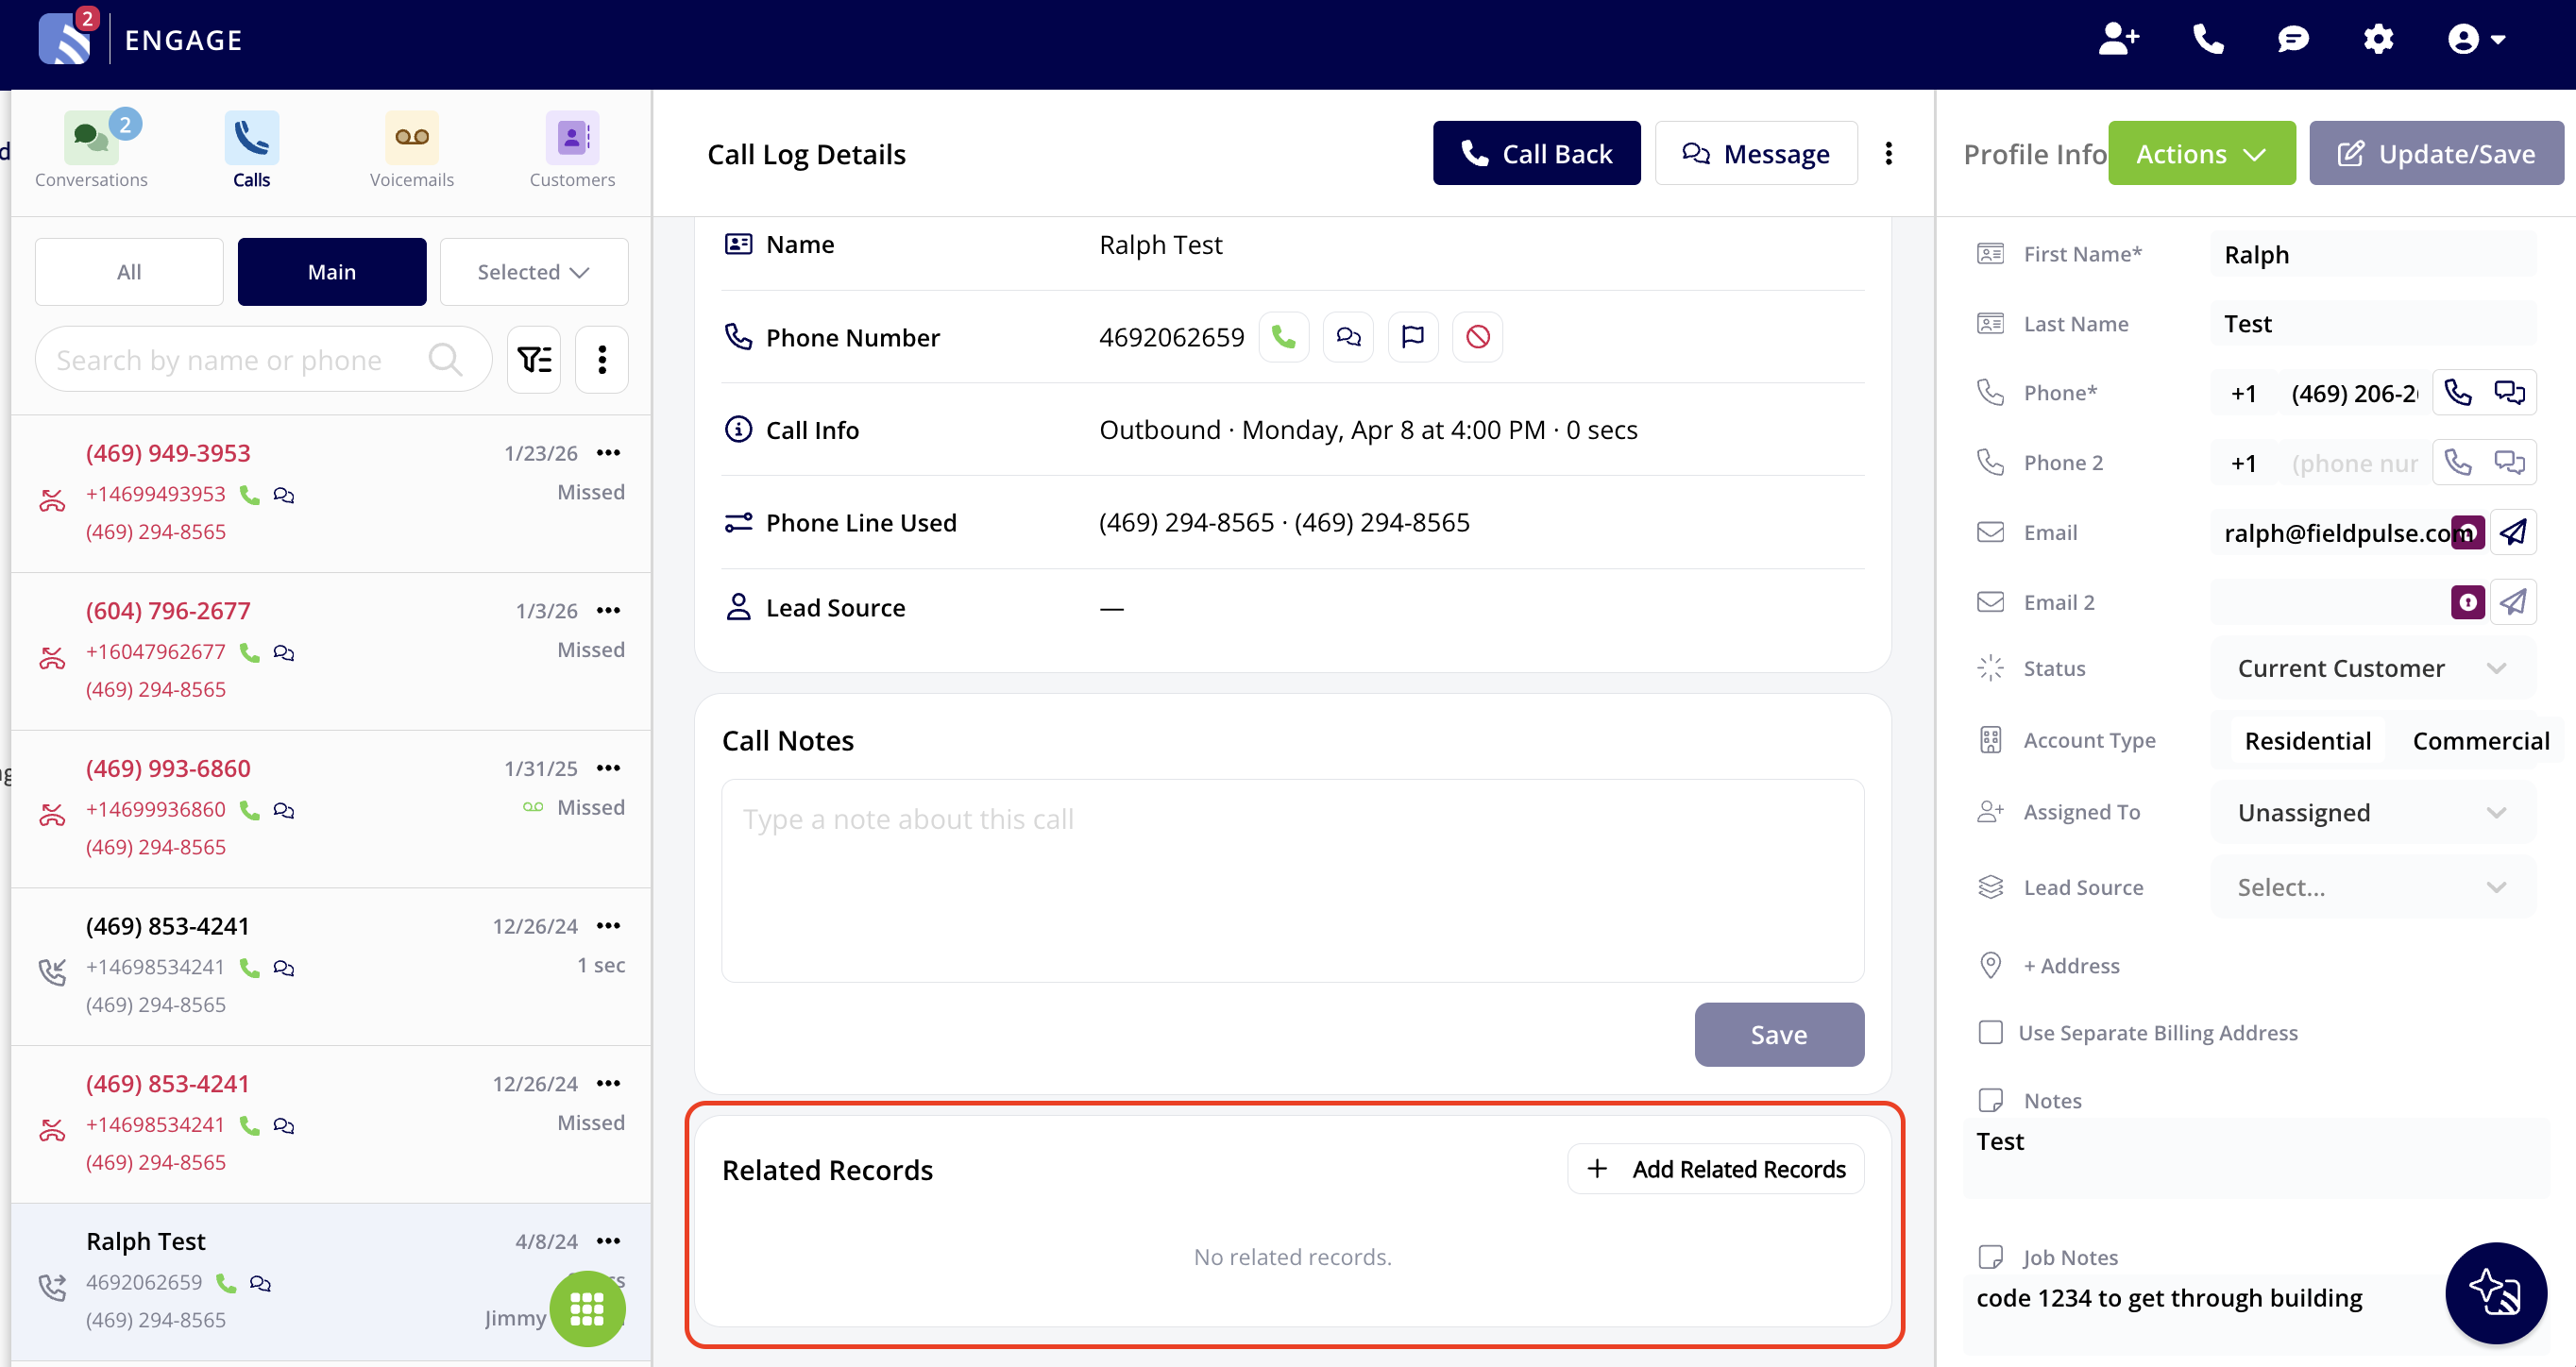Flag the phone number 4692062659
Image resolution: width=2576 pixels, height=1367 pixels.
pos(1413,337)
